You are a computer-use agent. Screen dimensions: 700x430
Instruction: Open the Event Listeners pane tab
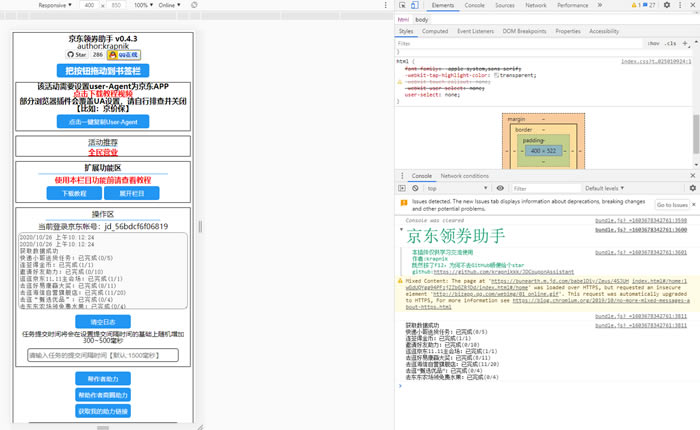[475, 31]
